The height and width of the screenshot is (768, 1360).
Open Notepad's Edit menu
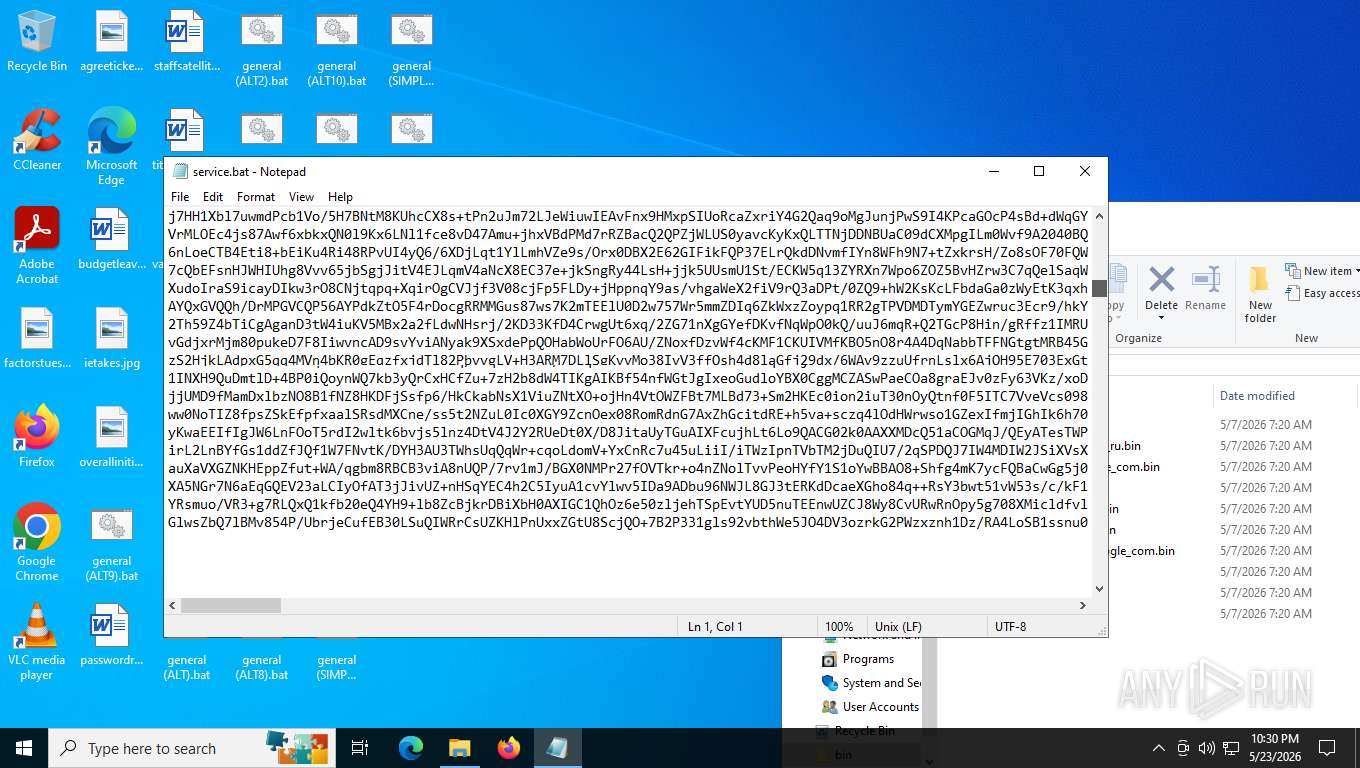coord(213,197)
